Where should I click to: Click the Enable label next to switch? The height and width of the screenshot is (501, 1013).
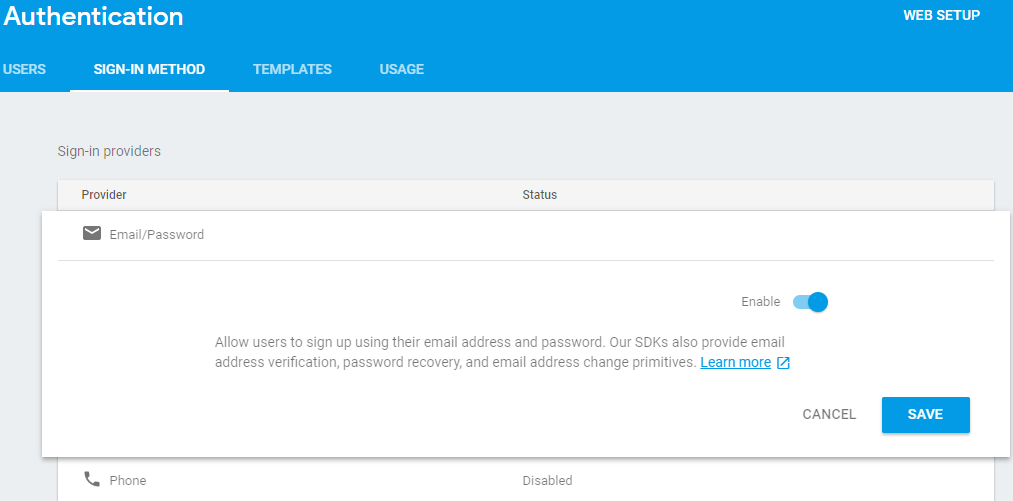click(760, 302)
